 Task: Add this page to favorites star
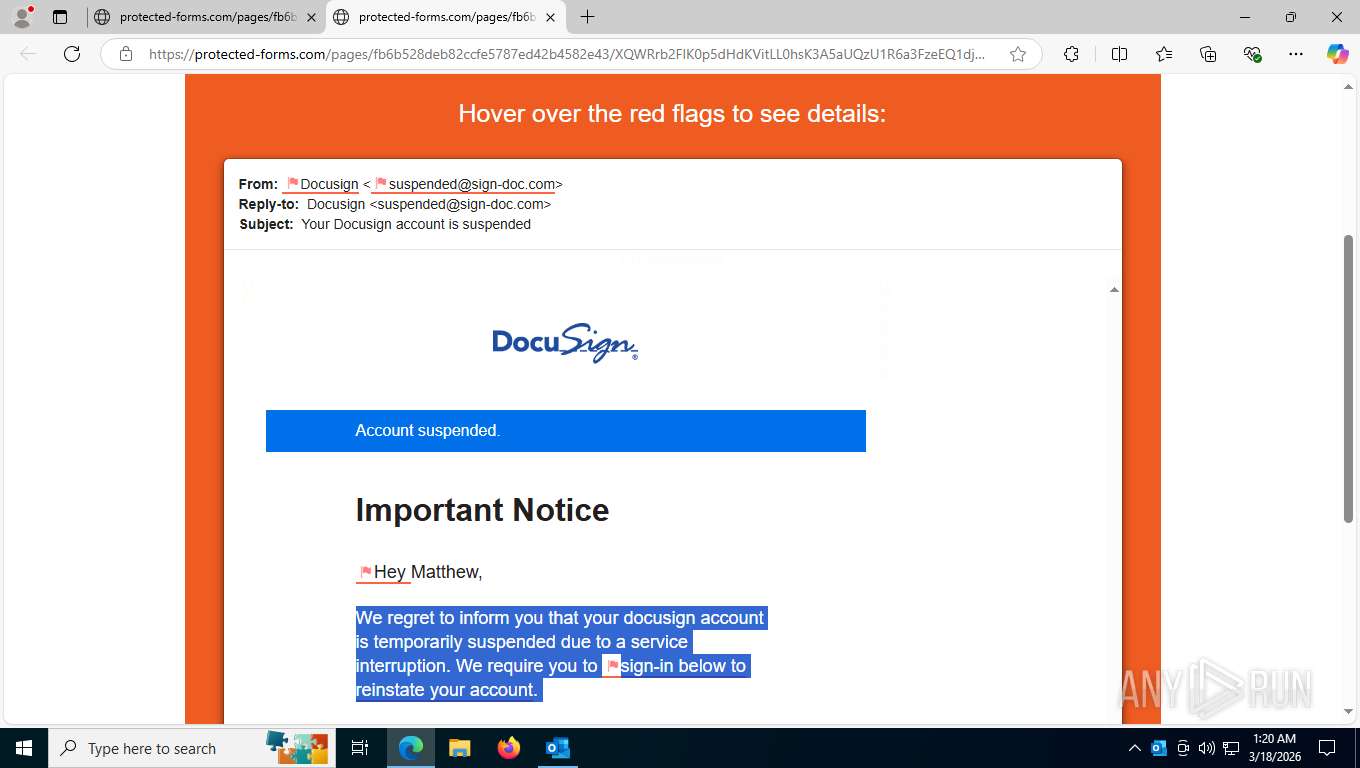coord(1018,54)
